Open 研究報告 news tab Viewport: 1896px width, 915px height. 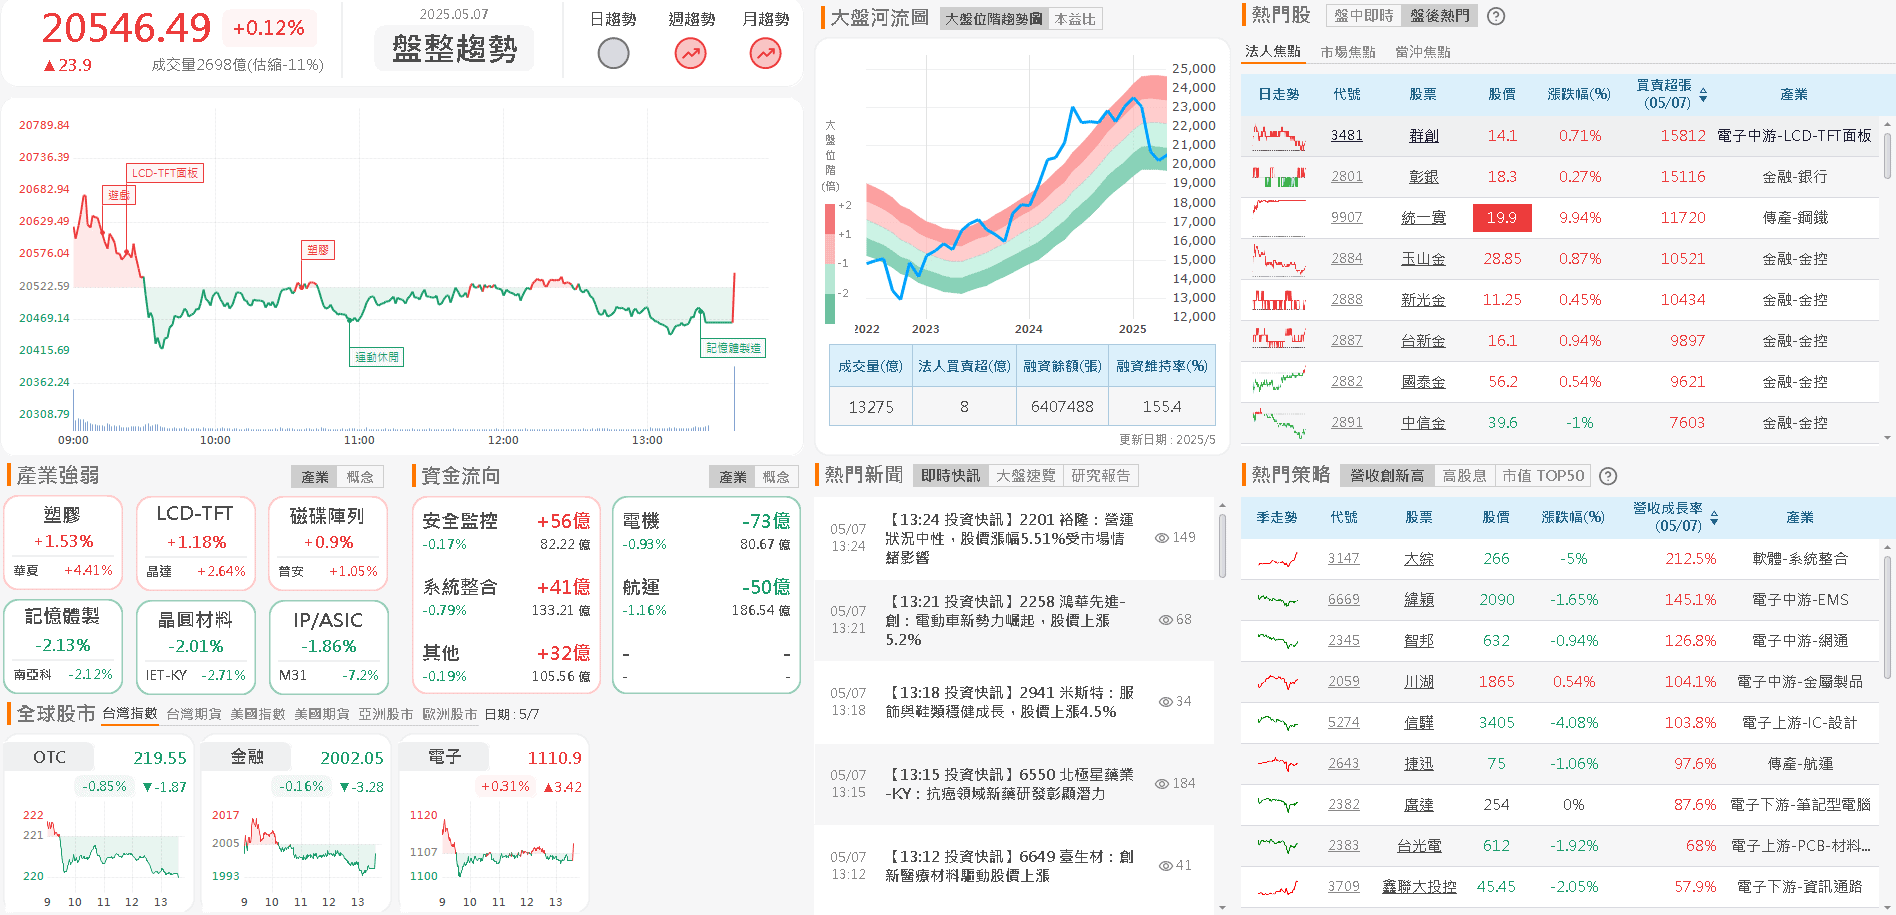coord(1101,476)
